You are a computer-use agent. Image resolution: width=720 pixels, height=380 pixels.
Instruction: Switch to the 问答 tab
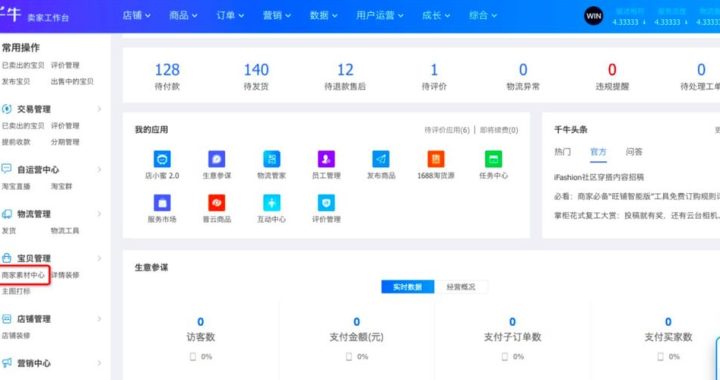click(x=634, y=152)
